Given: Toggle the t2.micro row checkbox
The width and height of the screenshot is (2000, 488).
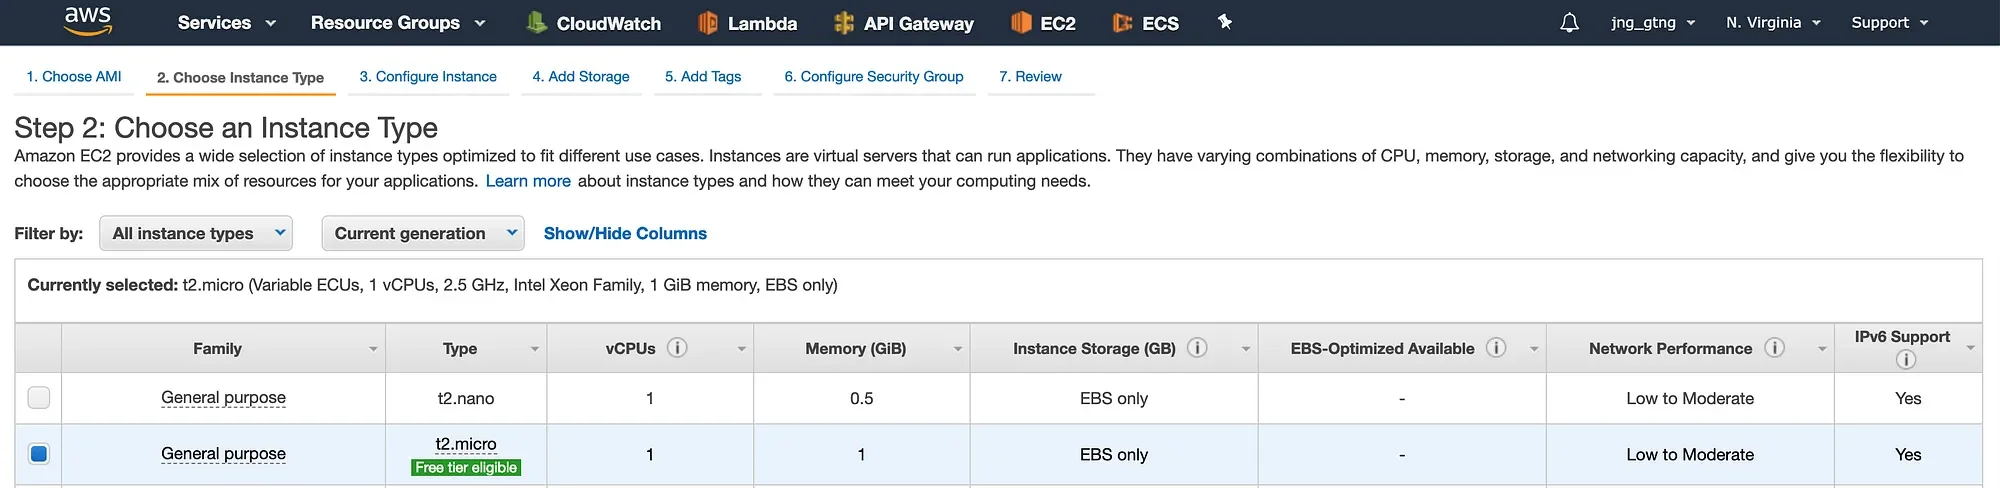Looking at the screenshot, I should (x=39, y=454).
